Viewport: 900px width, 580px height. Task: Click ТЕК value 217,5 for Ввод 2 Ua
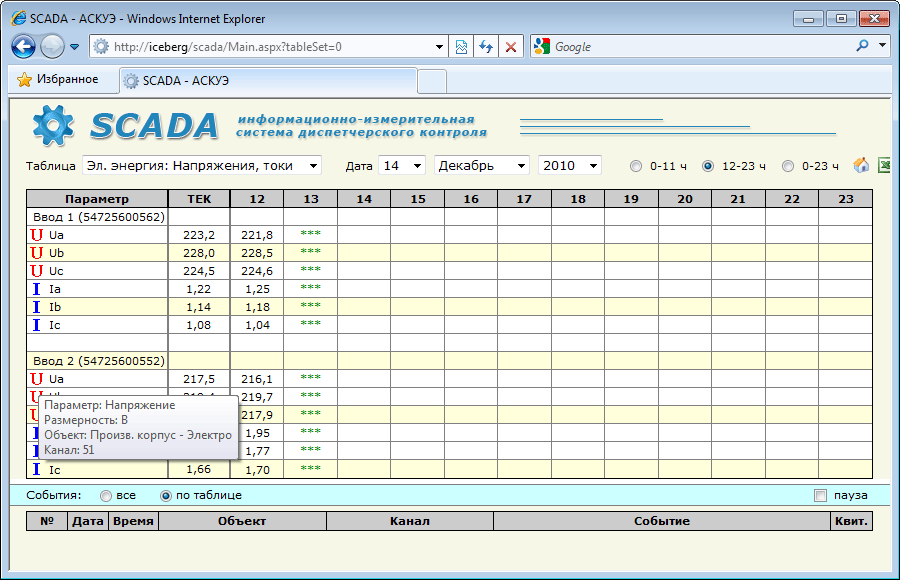[199, 379]
